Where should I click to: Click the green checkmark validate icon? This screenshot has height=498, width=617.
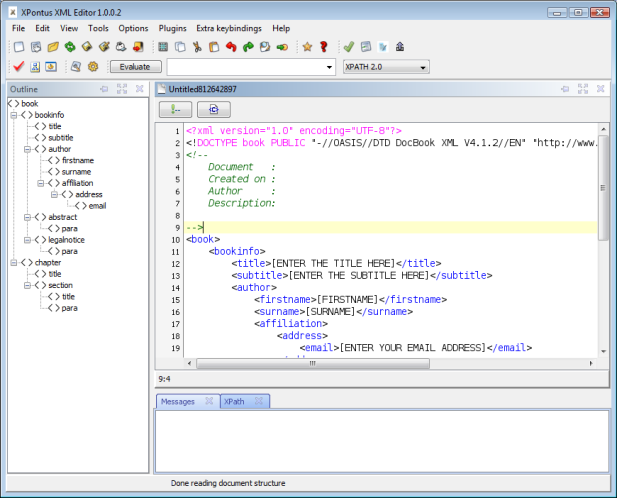pos(348,47)
